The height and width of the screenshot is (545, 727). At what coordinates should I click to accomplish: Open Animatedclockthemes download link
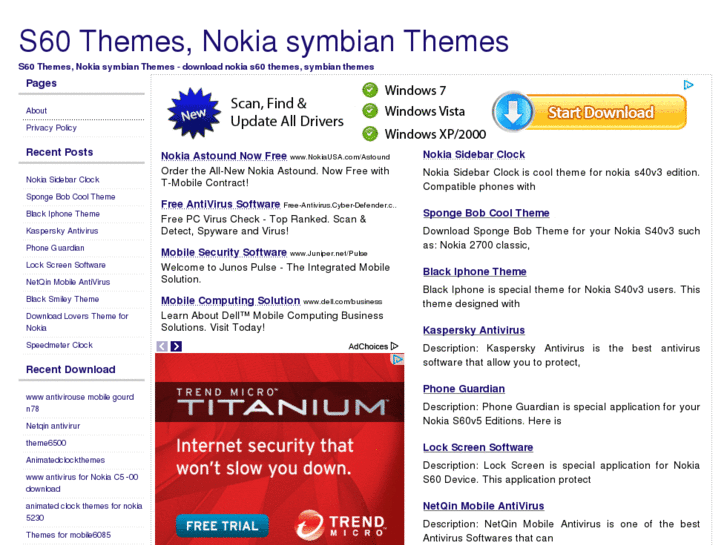65,460
